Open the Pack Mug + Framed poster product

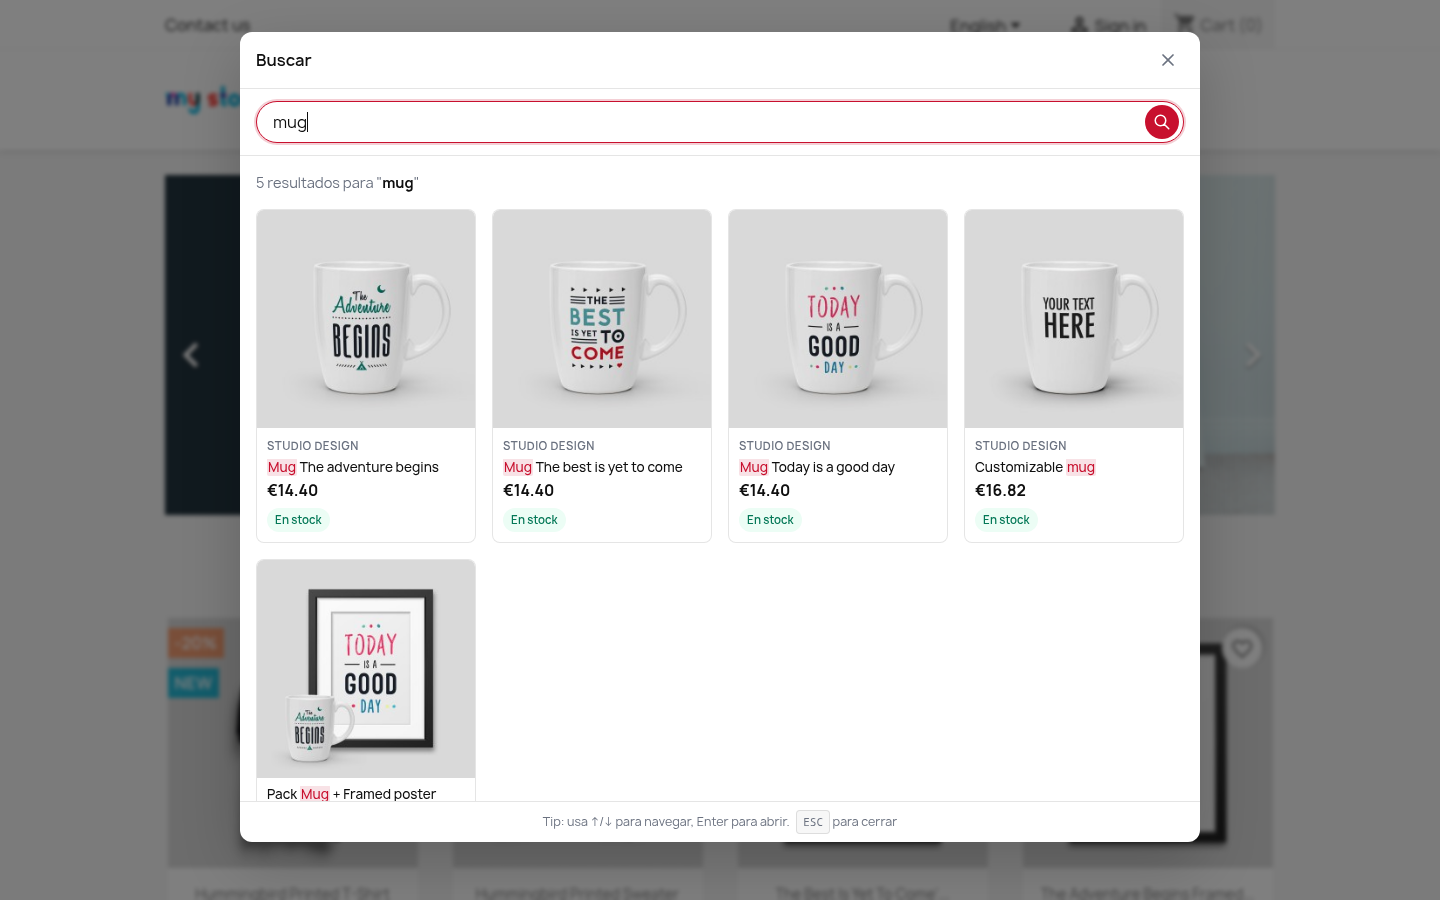pos(366,669)
